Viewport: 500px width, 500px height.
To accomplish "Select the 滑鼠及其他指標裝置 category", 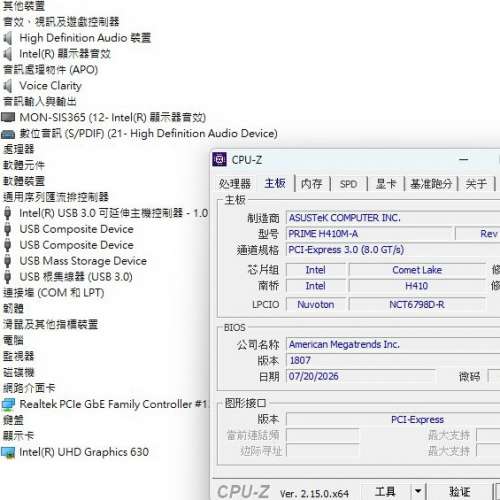I will point(50,325).
